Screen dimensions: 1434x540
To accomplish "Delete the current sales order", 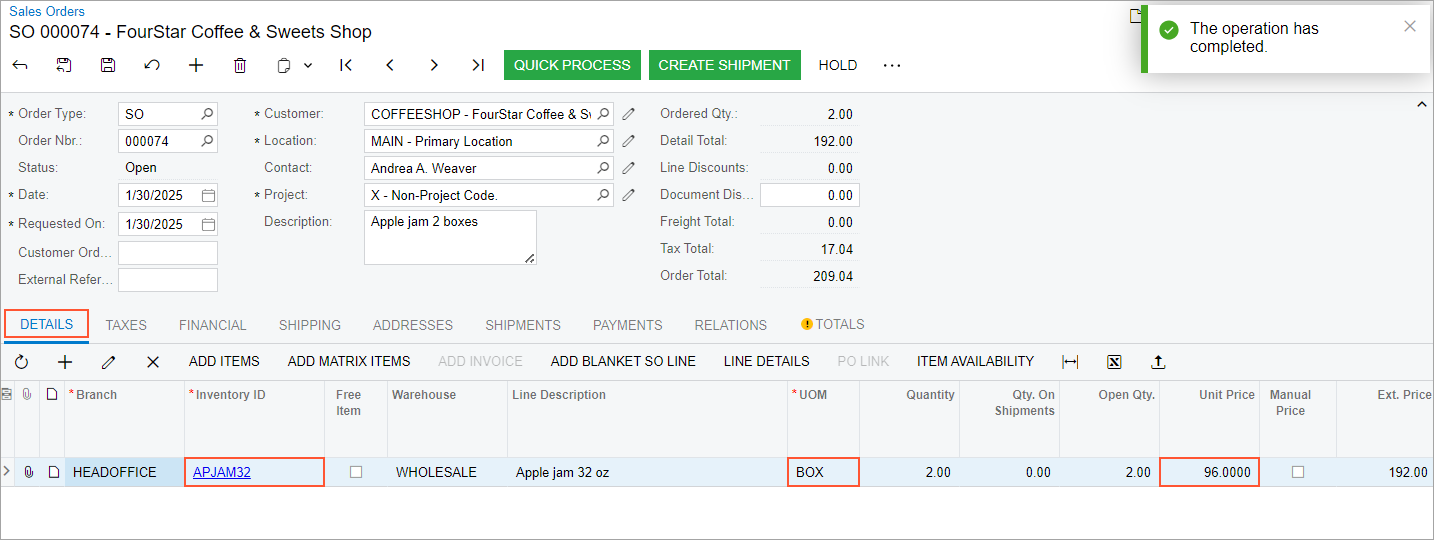I will click(x=240, y=65).
